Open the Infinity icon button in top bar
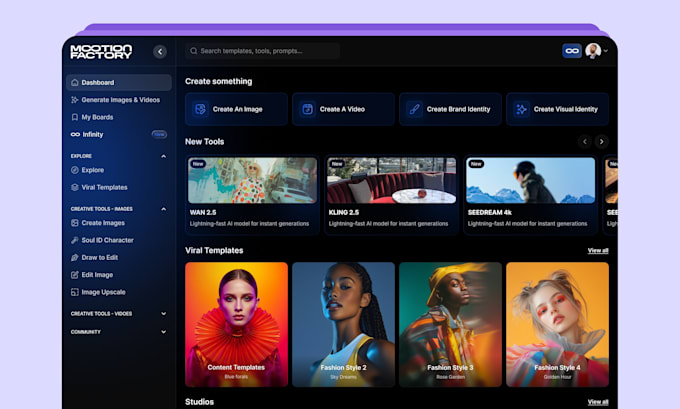The width and height of the screenshot is (680, 409). point(572,51)
